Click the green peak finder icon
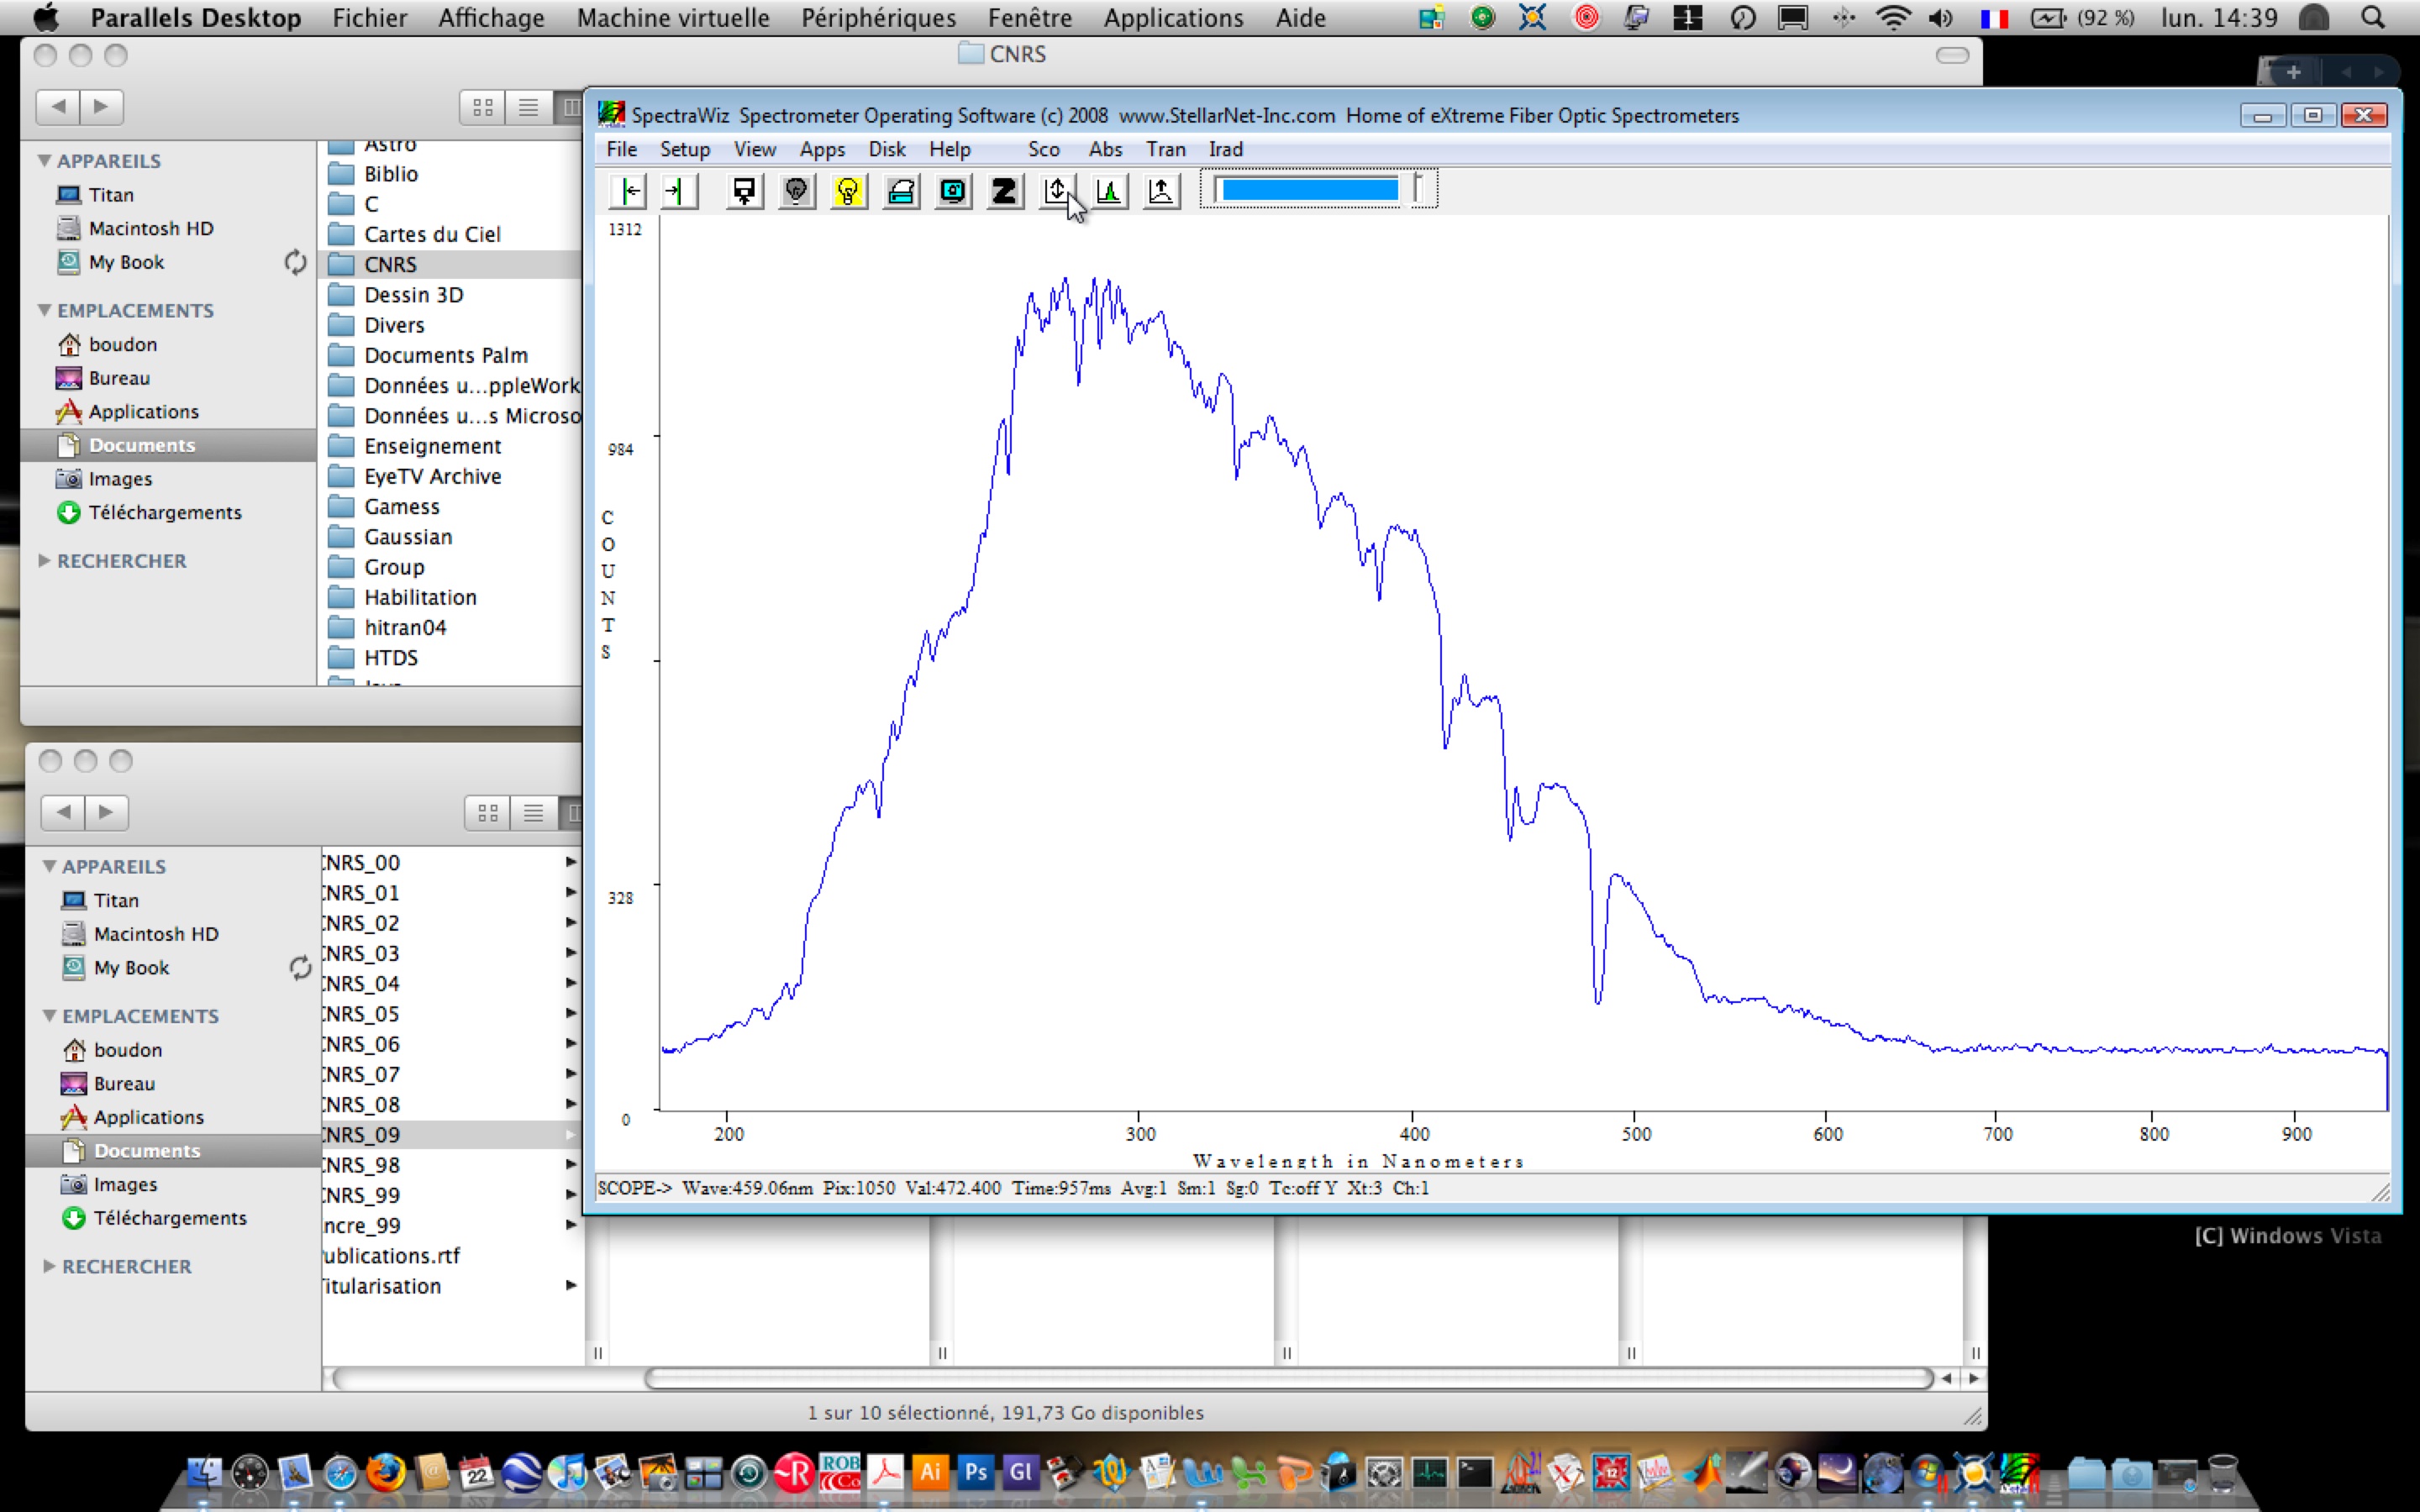 pyautogui.click(x=1108, y=190)
